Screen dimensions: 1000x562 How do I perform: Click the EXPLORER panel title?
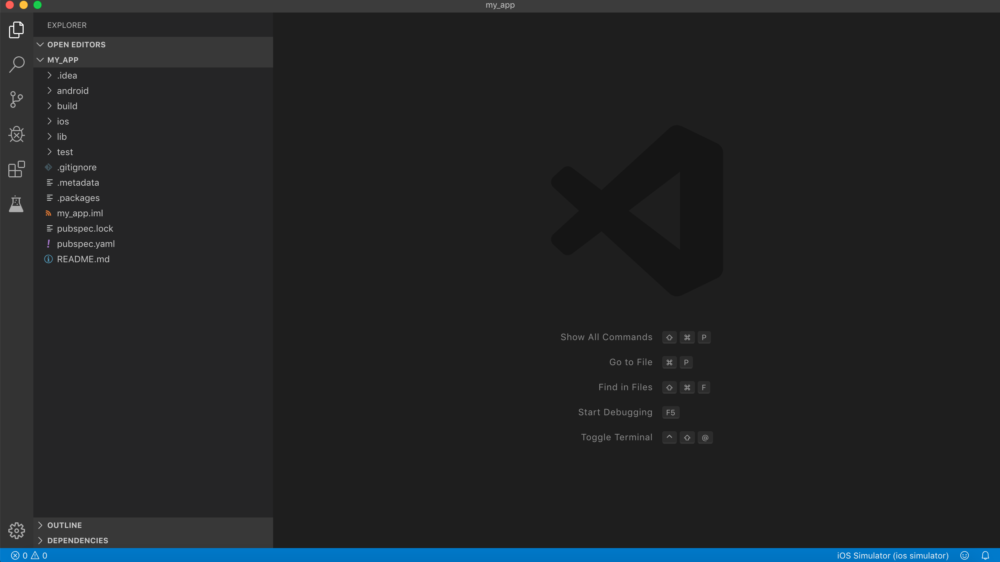[67, 25]
